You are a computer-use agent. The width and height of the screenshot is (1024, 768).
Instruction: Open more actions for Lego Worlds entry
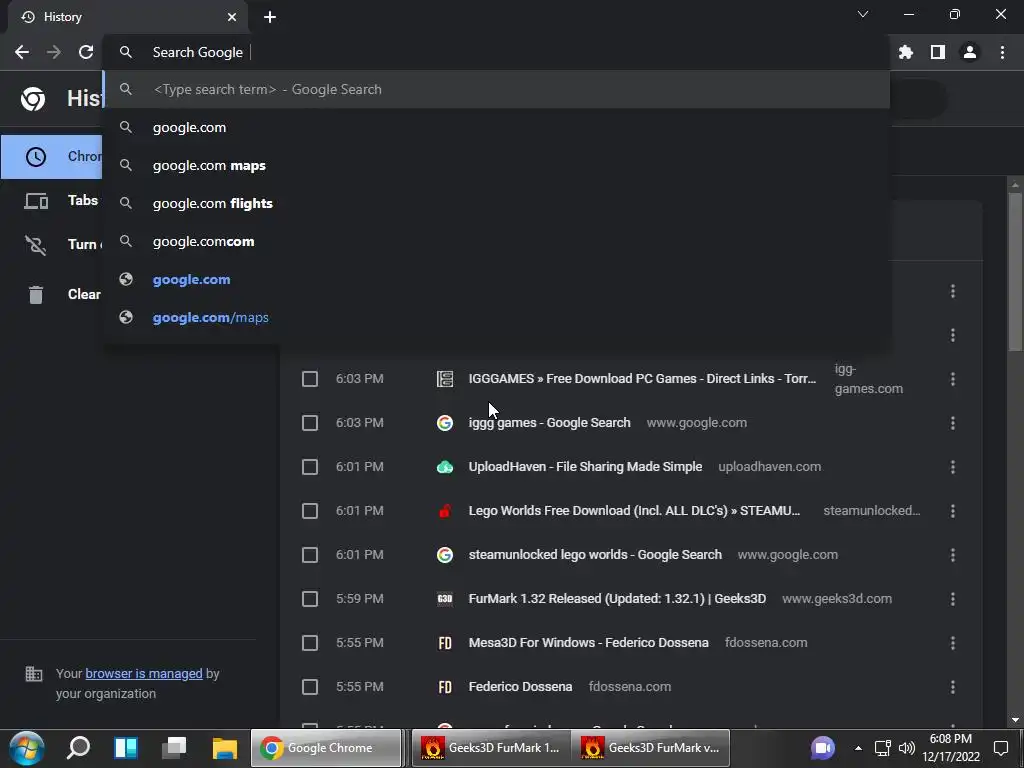coord(953,511)
